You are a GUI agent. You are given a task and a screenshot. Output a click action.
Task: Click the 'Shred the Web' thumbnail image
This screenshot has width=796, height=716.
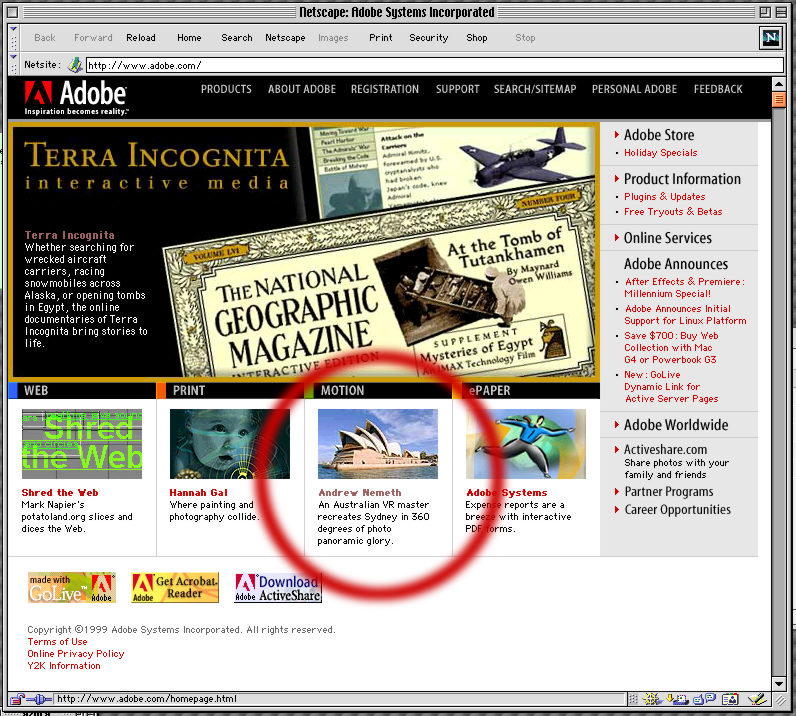82,444
